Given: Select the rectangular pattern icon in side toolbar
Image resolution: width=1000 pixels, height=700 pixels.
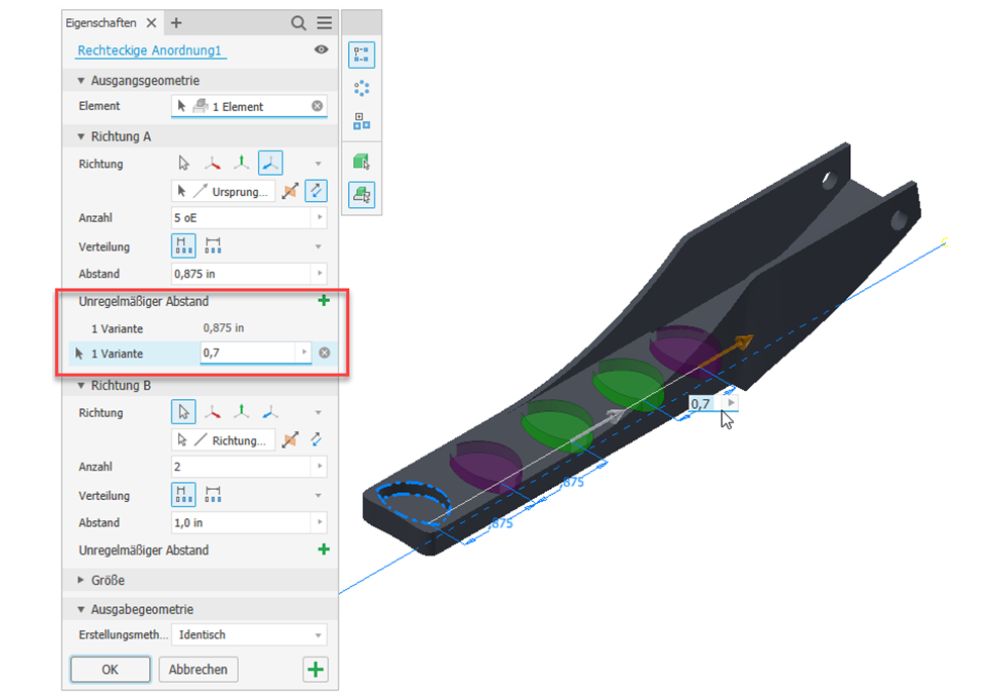Looking at the screenshot, I should (361, 55).
